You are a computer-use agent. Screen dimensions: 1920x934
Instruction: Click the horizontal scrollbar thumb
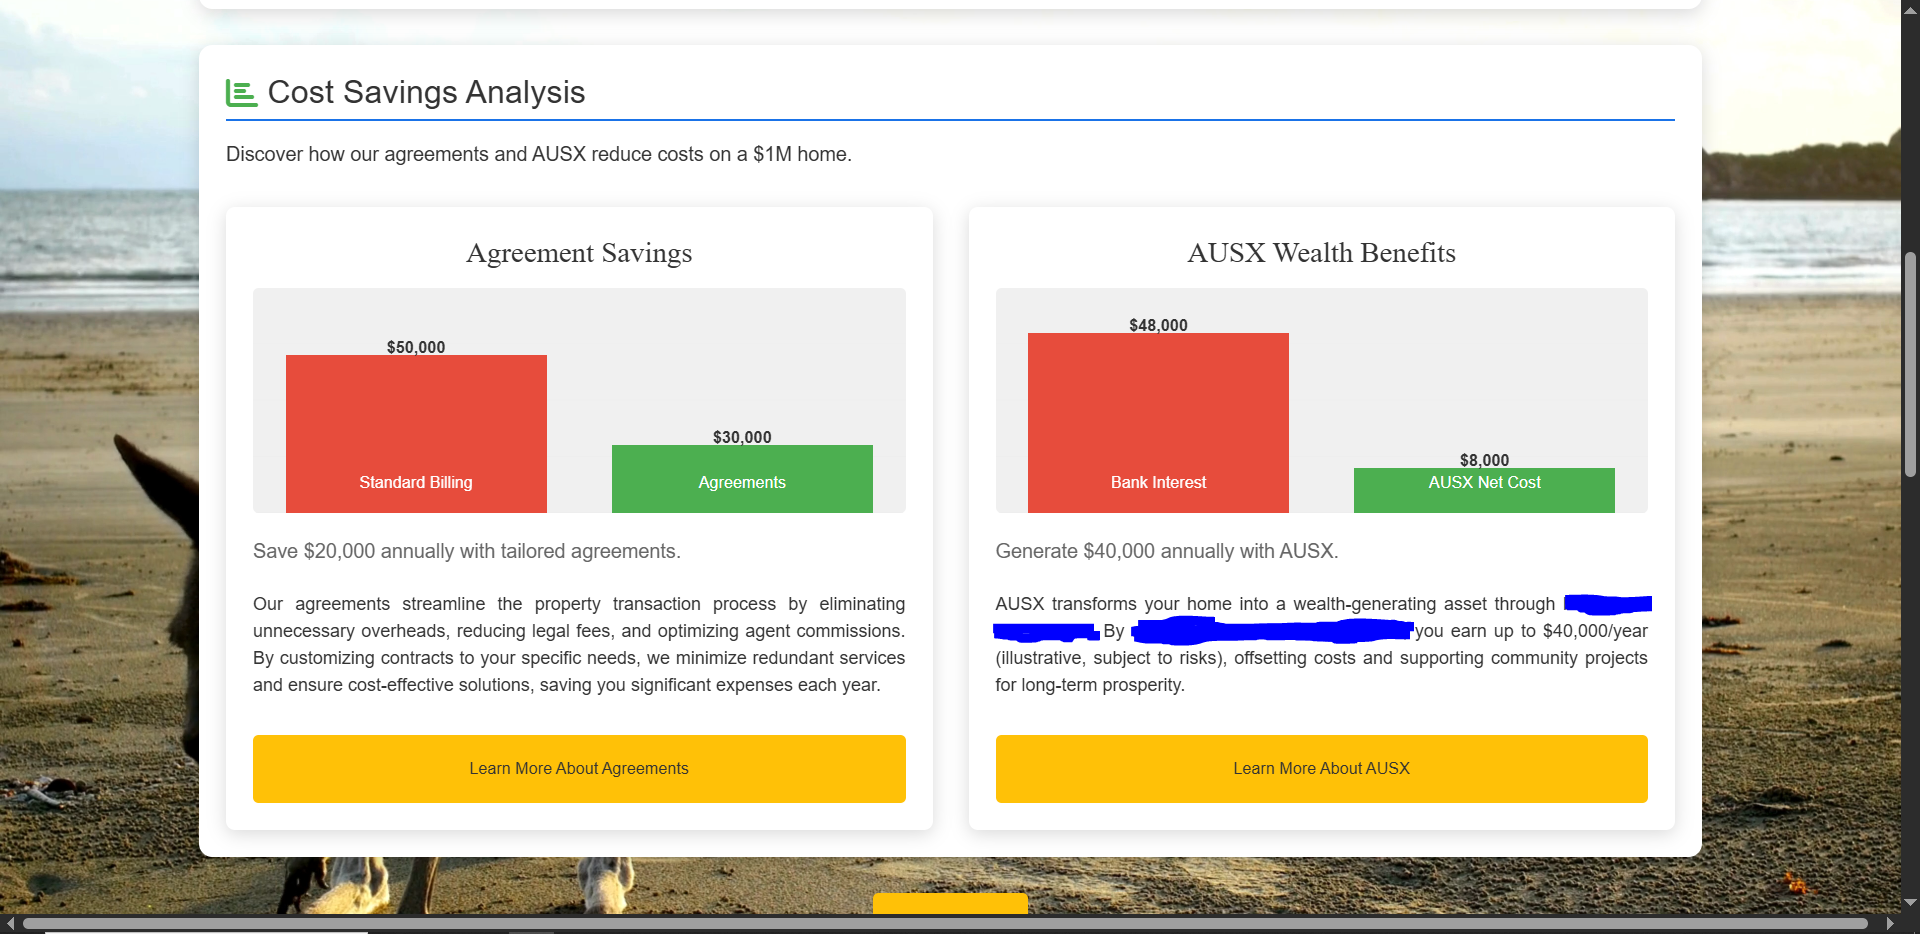[x=944, y=923]
